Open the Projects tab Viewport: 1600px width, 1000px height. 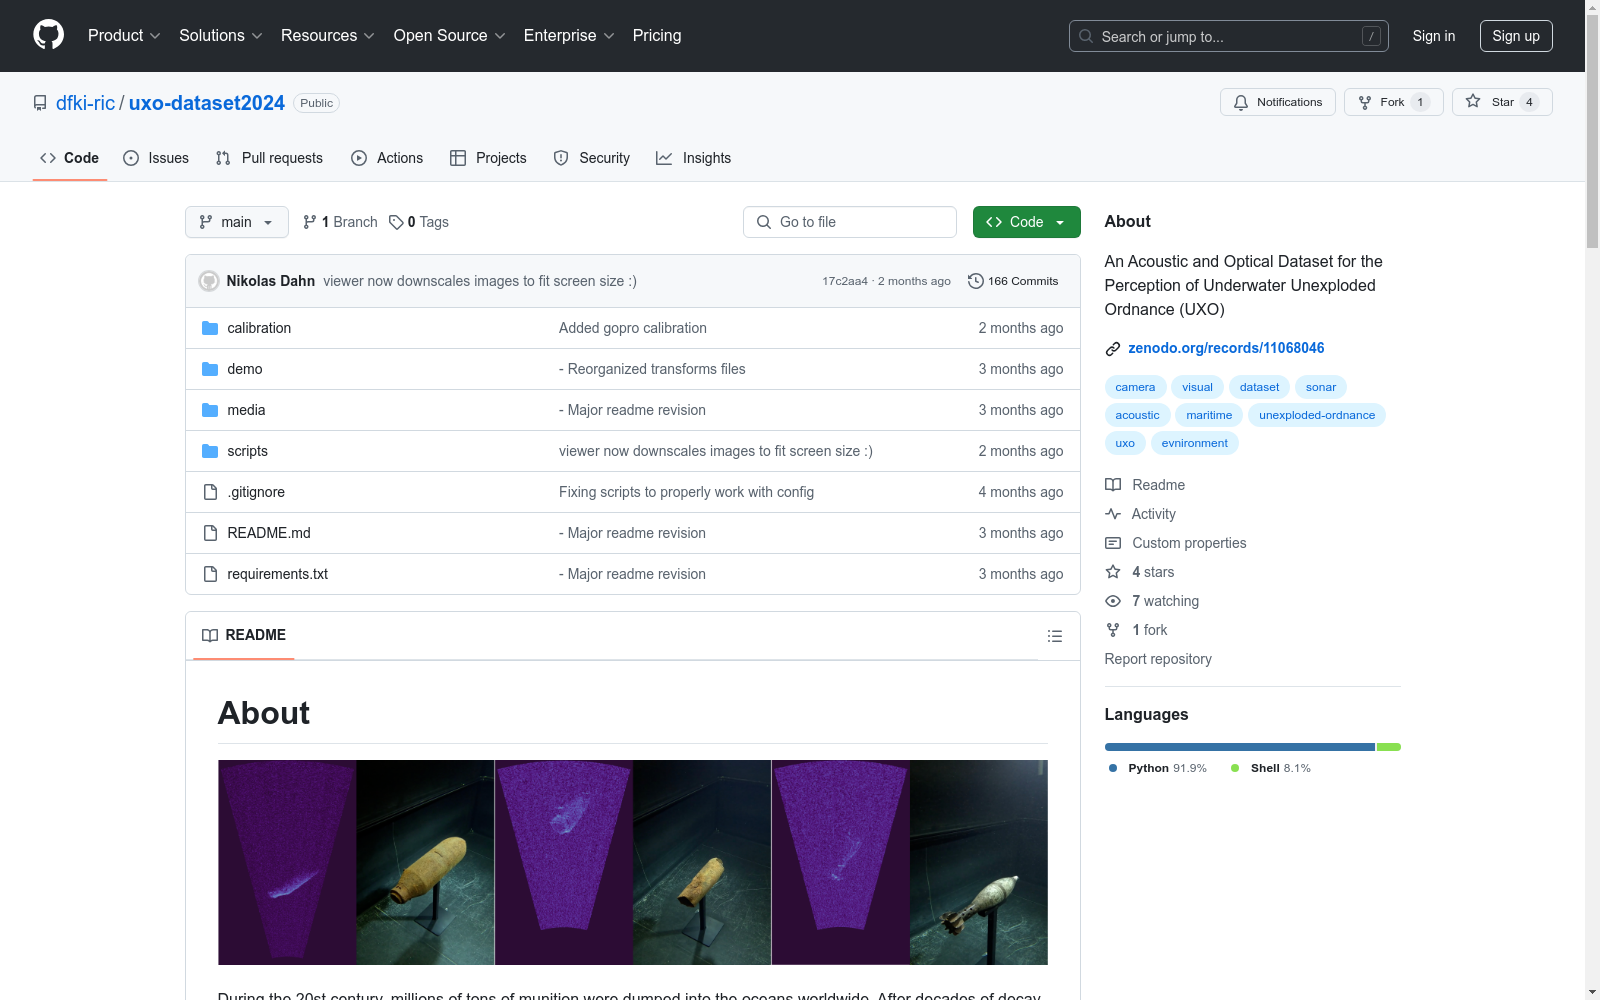pos(488,158)
